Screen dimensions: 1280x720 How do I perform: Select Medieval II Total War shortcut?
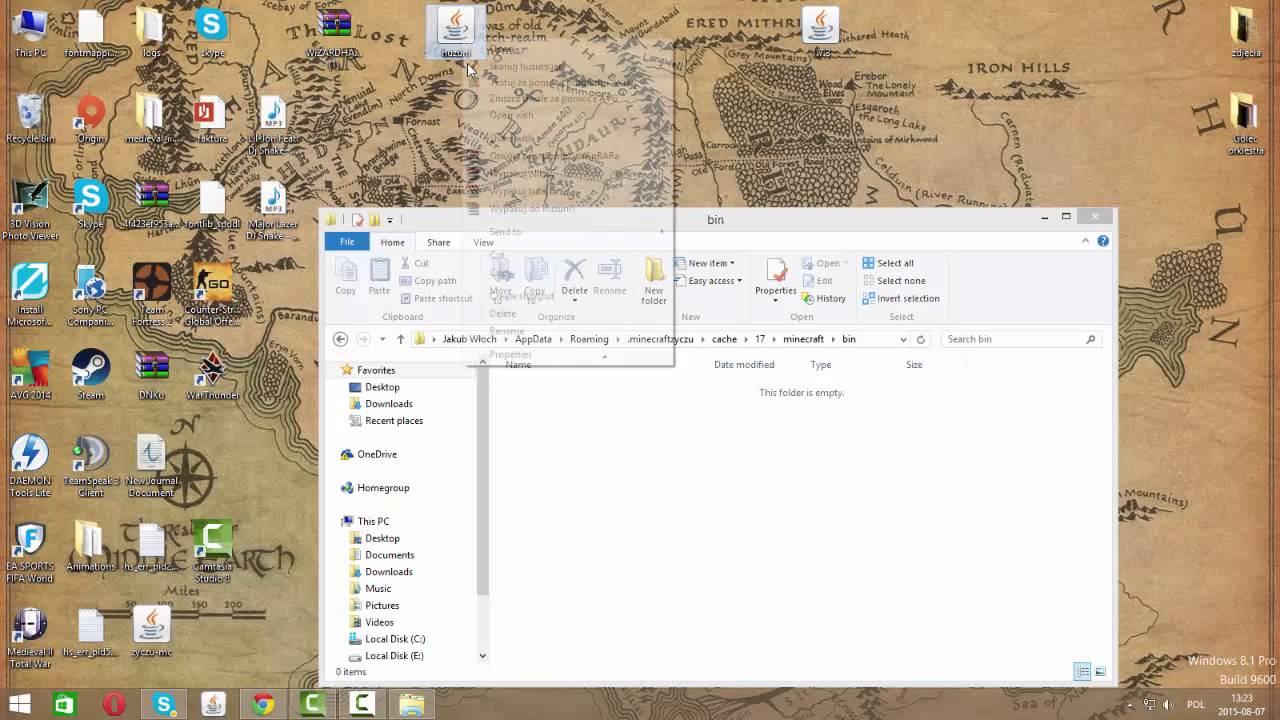(x=30, y=639)
